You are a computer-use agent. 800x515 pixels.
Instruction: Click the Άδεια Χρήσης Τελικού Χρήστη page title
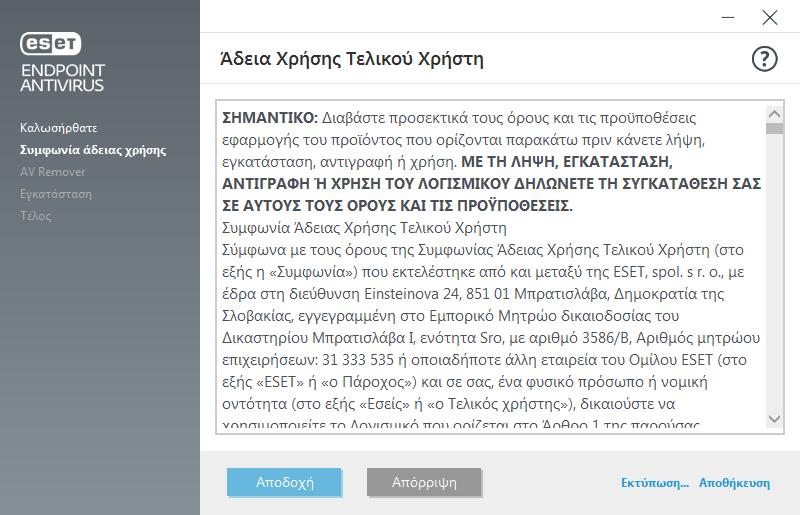click(352, 59)
